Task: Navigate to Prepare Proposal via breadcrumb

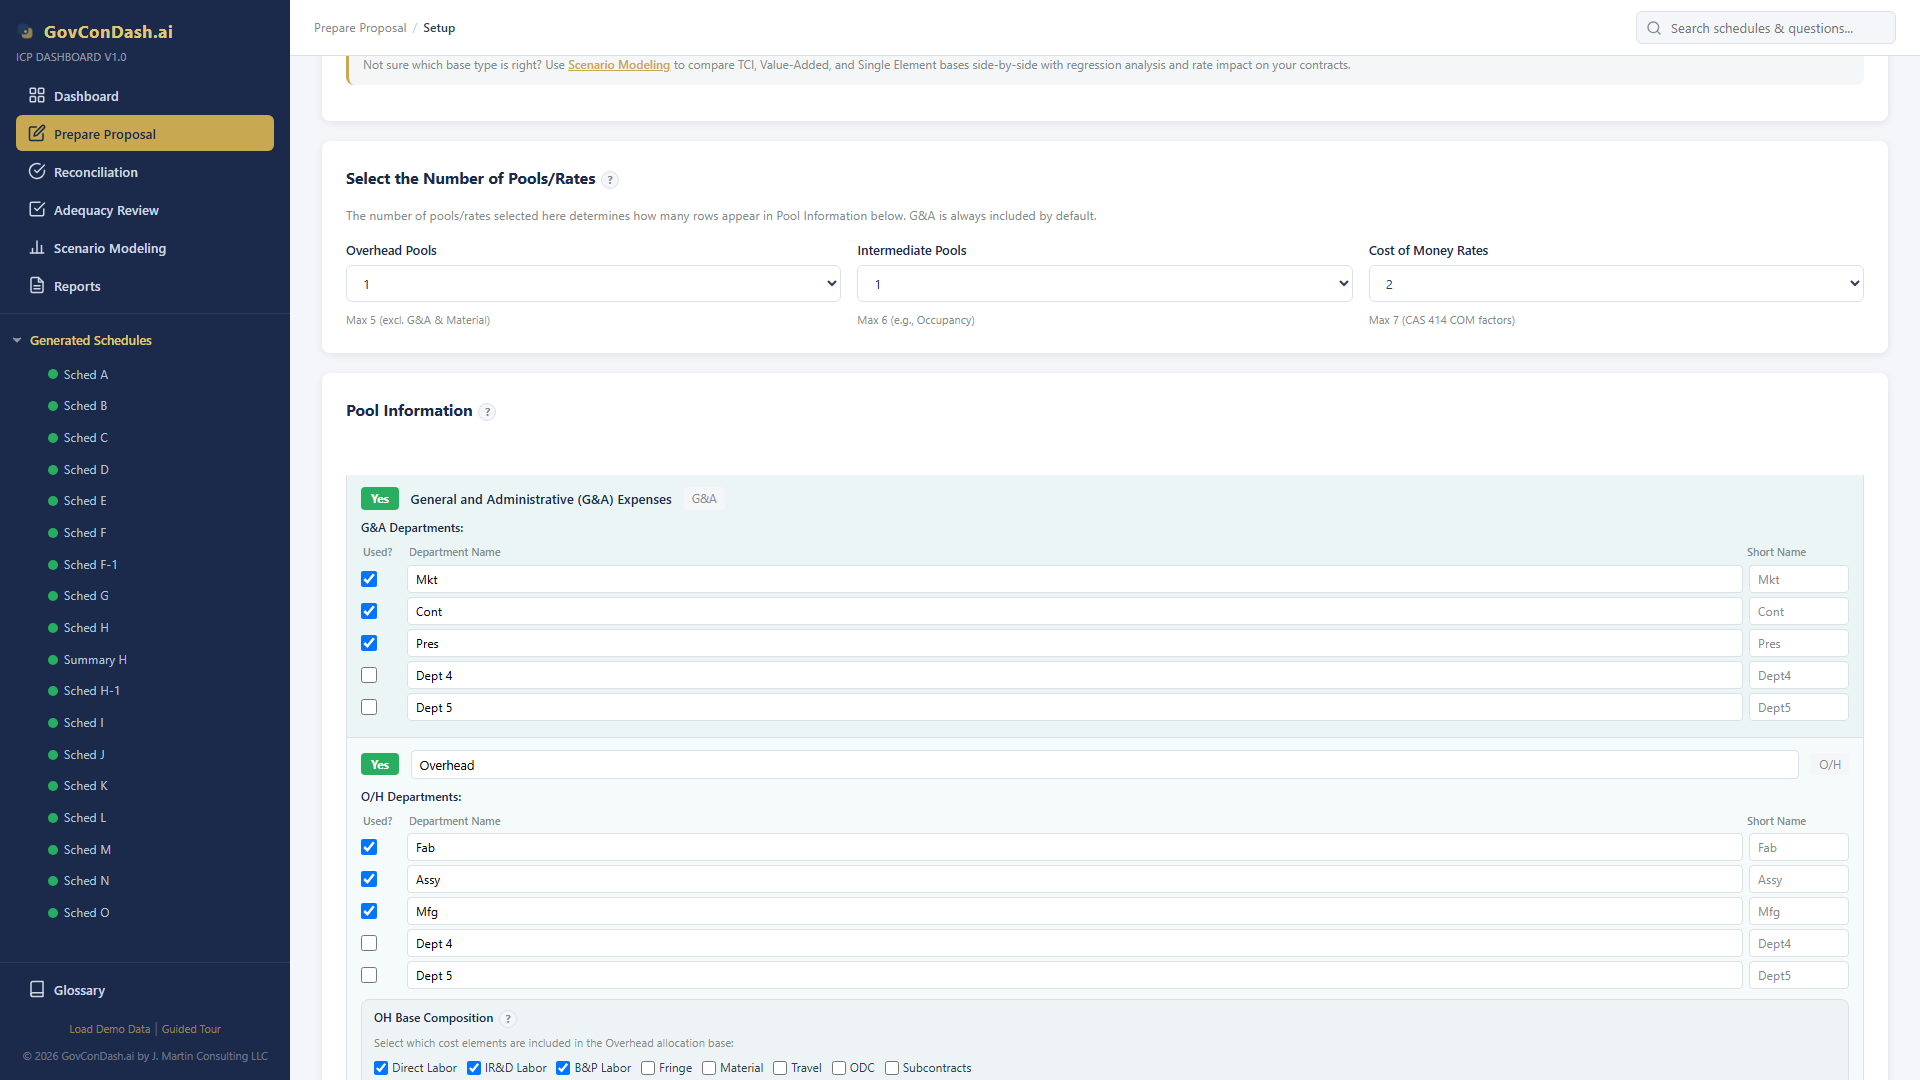Action: (360, 27)
